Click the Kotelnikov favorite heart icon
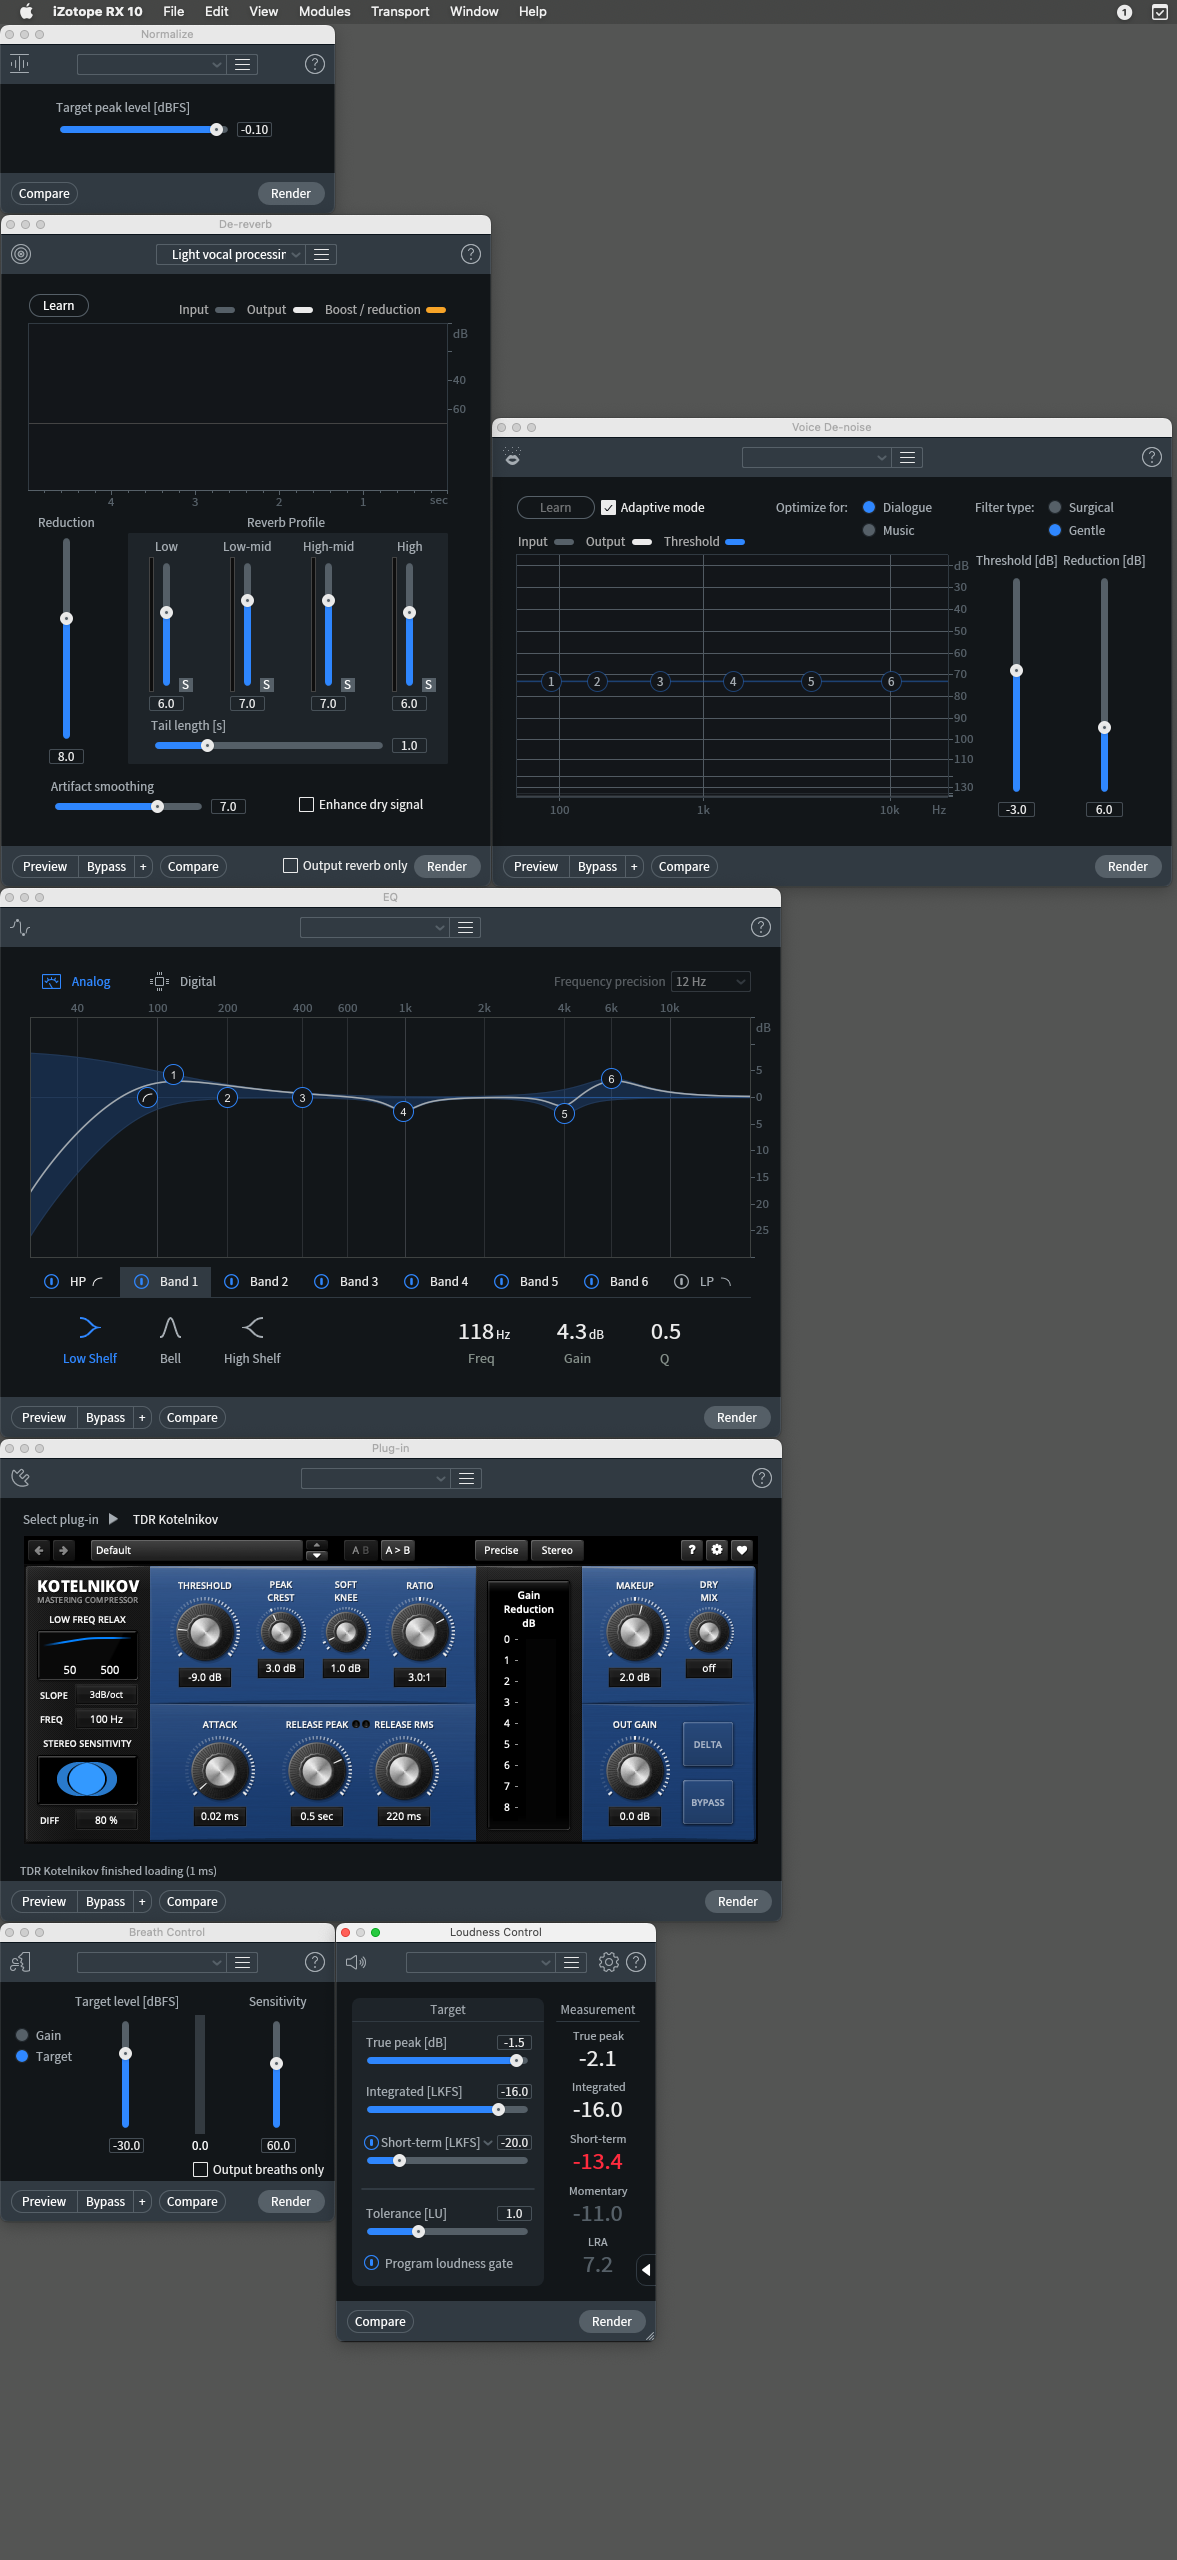 click(x=741, y=1550)
